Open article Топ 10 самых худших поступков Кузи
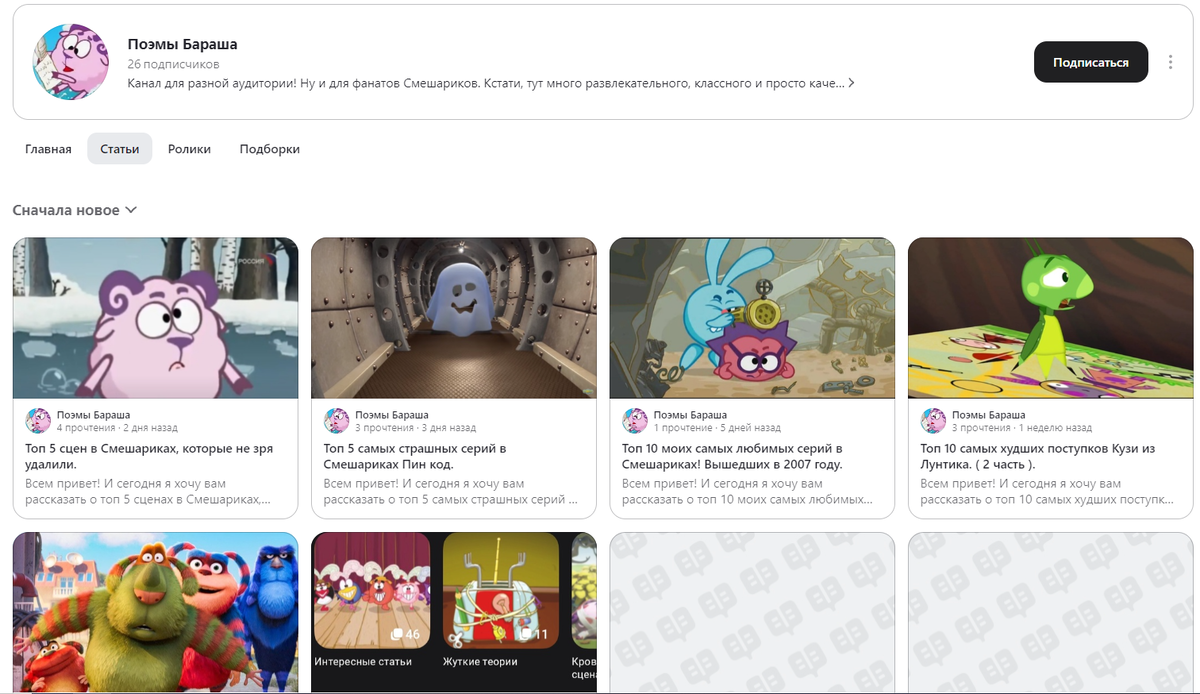1200x694 pixels. pyautogui.click(x=1037, y=457)
